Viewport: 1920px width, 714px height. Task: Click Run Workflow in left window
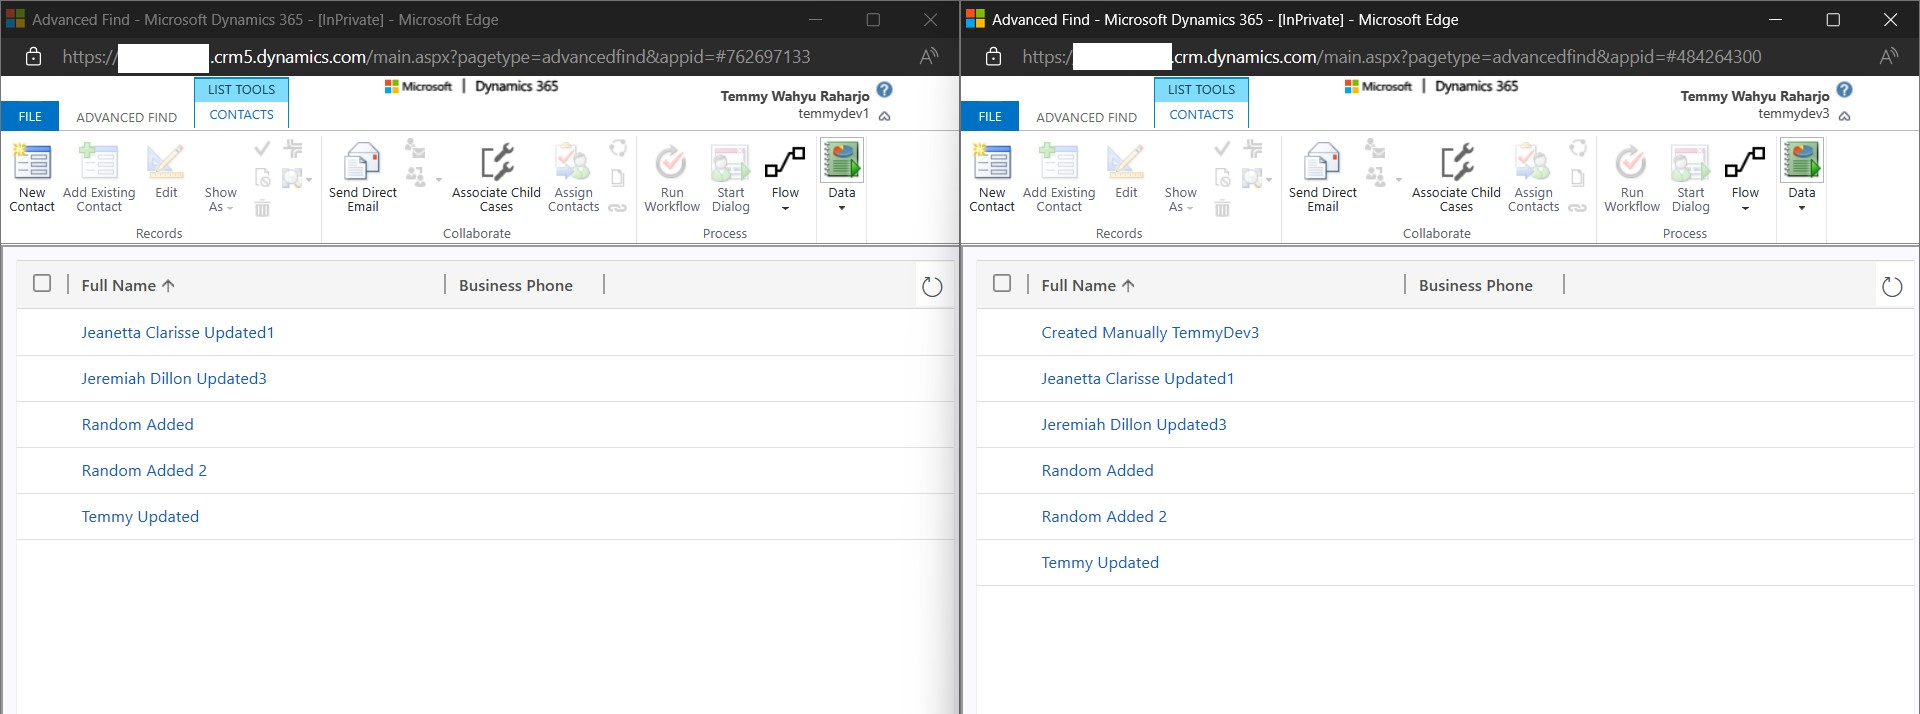672,178
